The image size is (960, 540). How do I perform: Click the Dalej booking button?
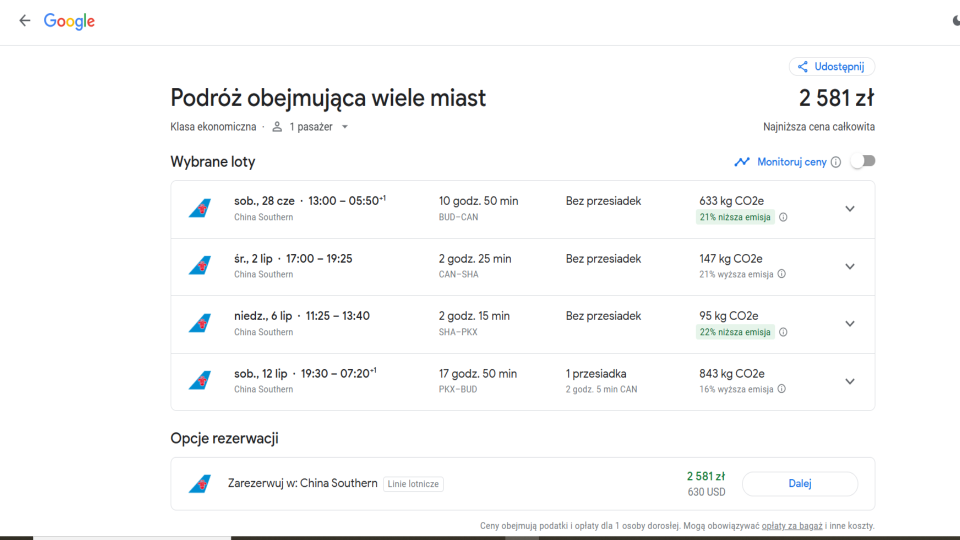(800, 484)
